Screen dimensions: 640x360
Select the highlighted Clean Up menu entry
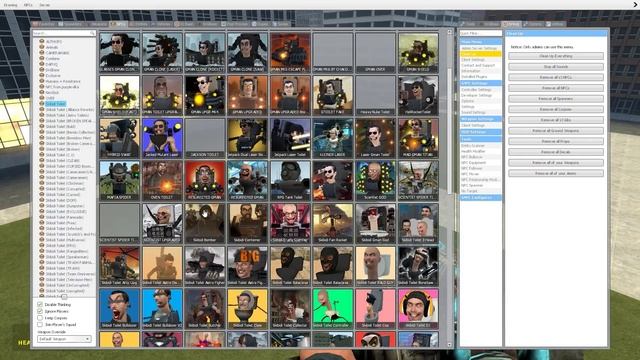pyautogui.click(x=481, y=54)
